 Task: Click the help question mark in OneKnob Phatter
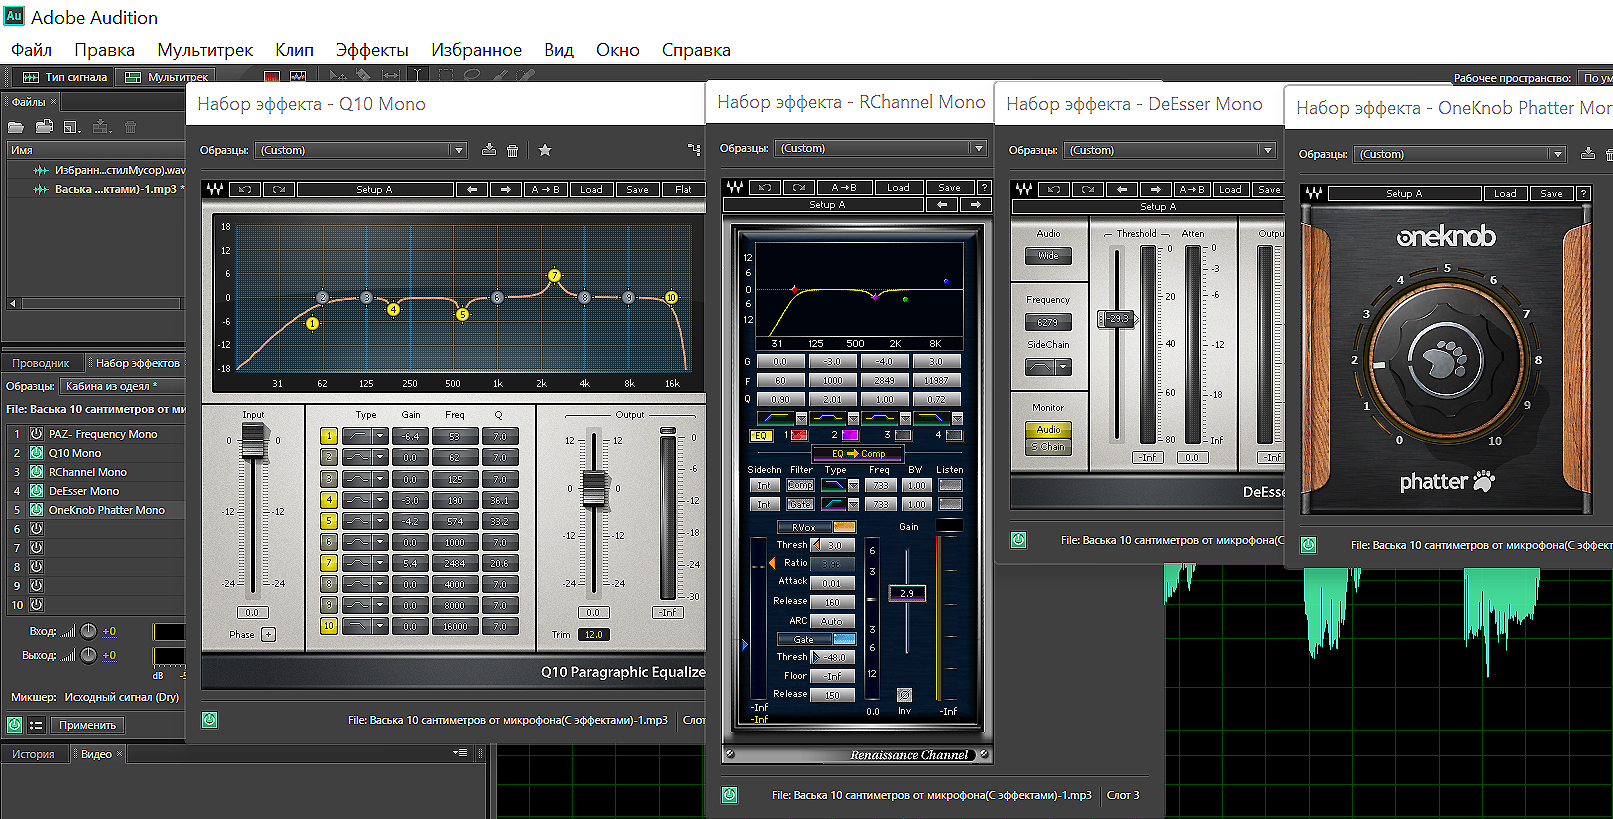click(1583, 193)
